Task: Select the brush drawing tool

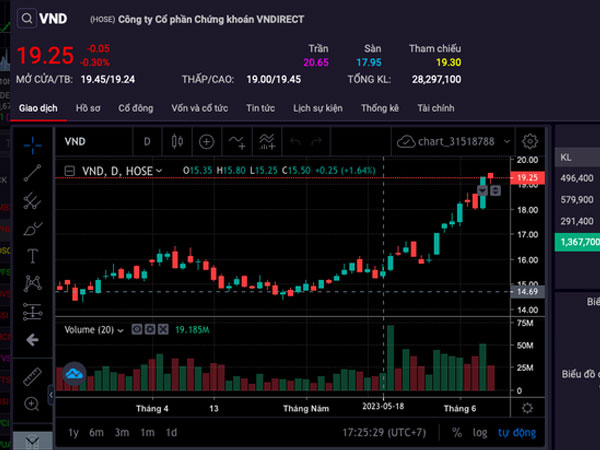Action: pos(33,228)
